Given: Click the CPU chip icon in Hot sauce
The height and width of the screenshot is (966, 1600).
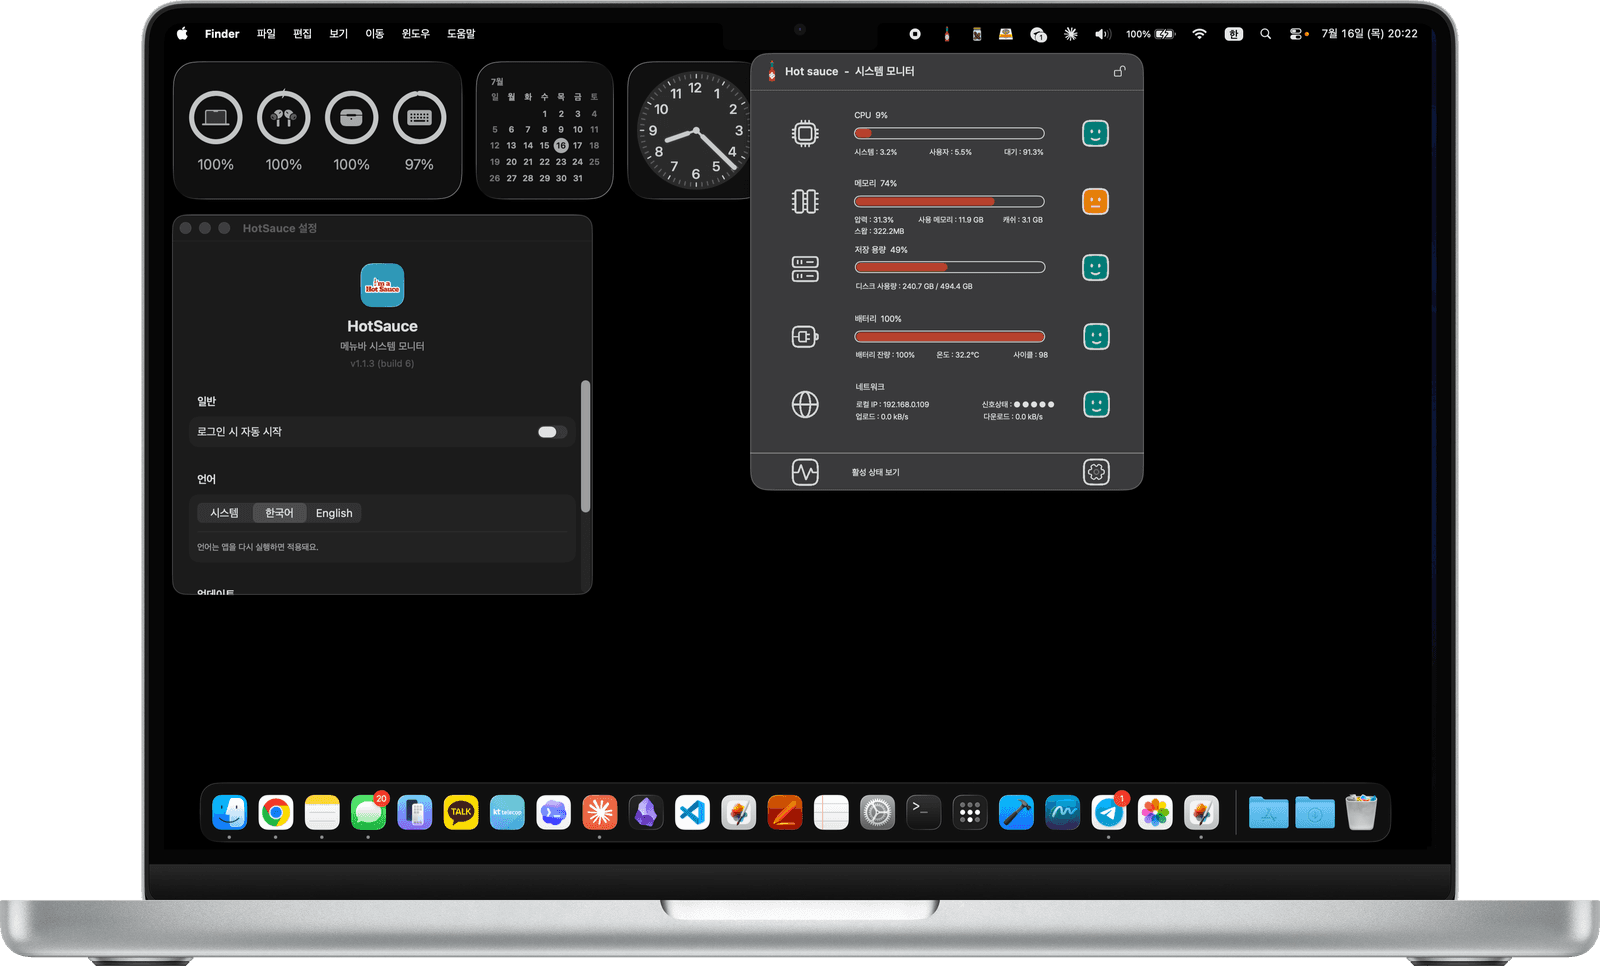Looking at the screenshot, I should pos(805,133).
